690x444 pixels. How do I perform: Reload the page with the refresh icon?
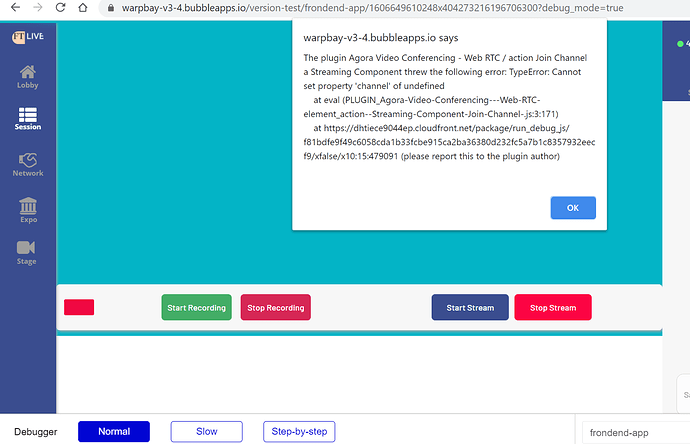tap(60, 7)
